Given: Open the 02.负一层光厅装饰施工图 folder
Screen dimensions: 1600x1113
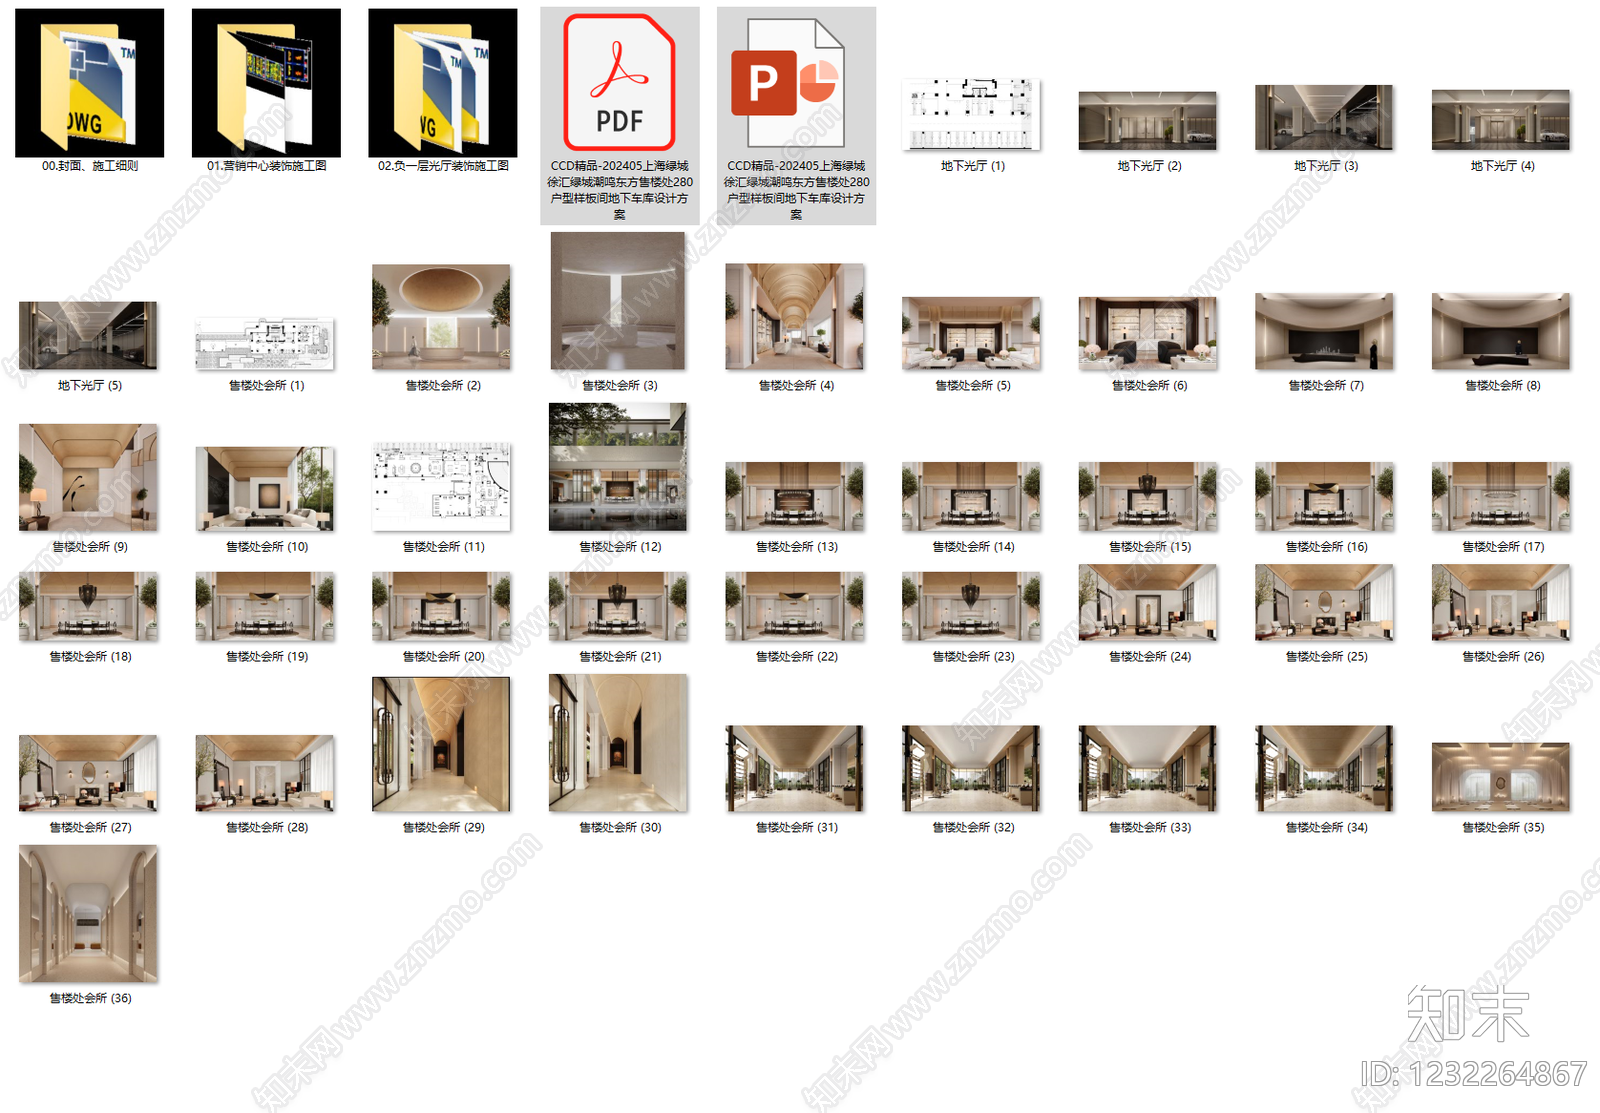Looking at the screenshot, I should 443,83.
